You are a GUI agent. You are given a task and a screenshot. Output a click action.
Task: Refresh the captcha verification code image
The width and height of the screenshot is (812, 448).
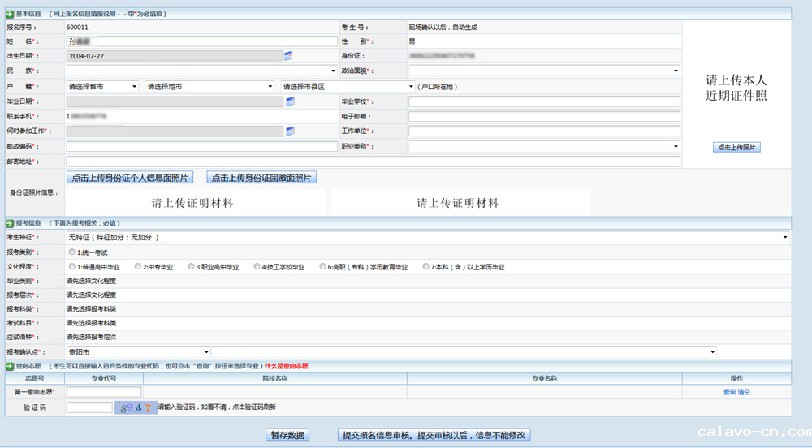pyautogui.click(x=135, y=407)
